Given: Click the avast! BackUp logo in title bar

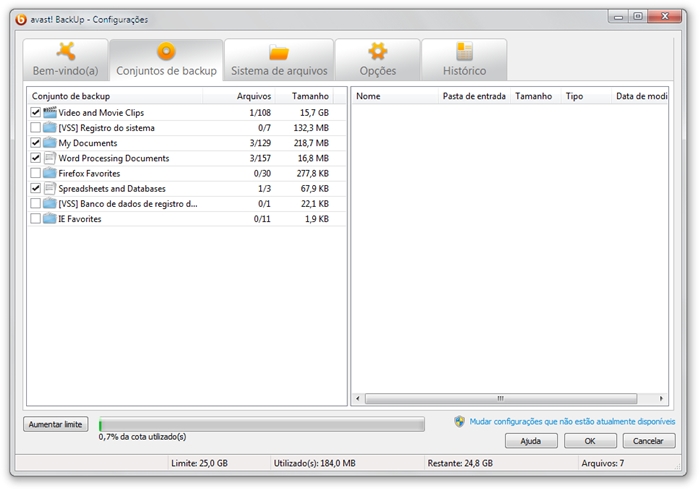Looking at the screenshot, I should (x=21, y=20).
